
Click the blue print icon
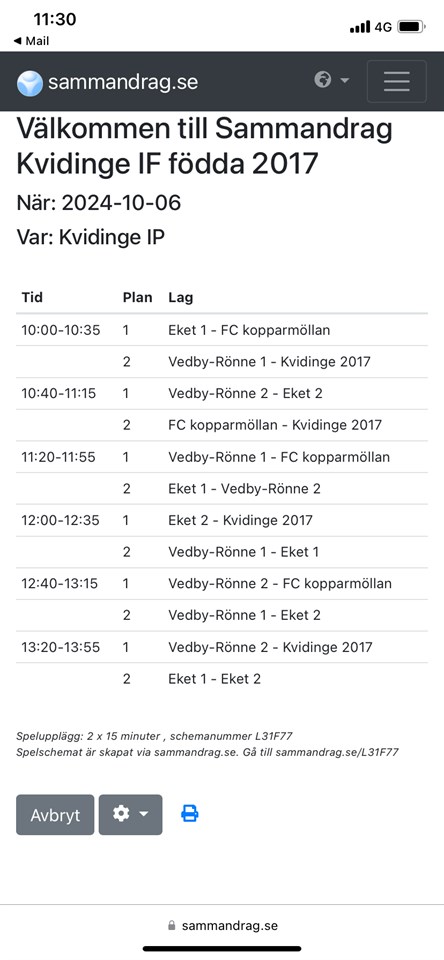[190, 814]
